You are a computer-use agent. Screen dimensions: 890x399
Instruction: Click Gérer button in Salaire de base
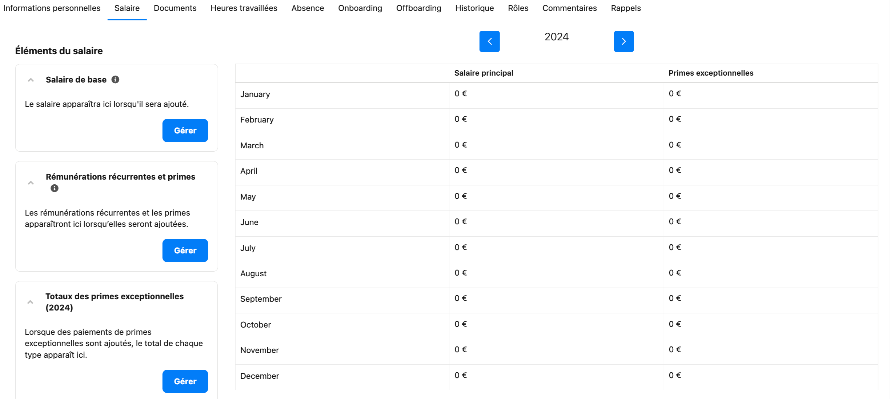[185, 131]
